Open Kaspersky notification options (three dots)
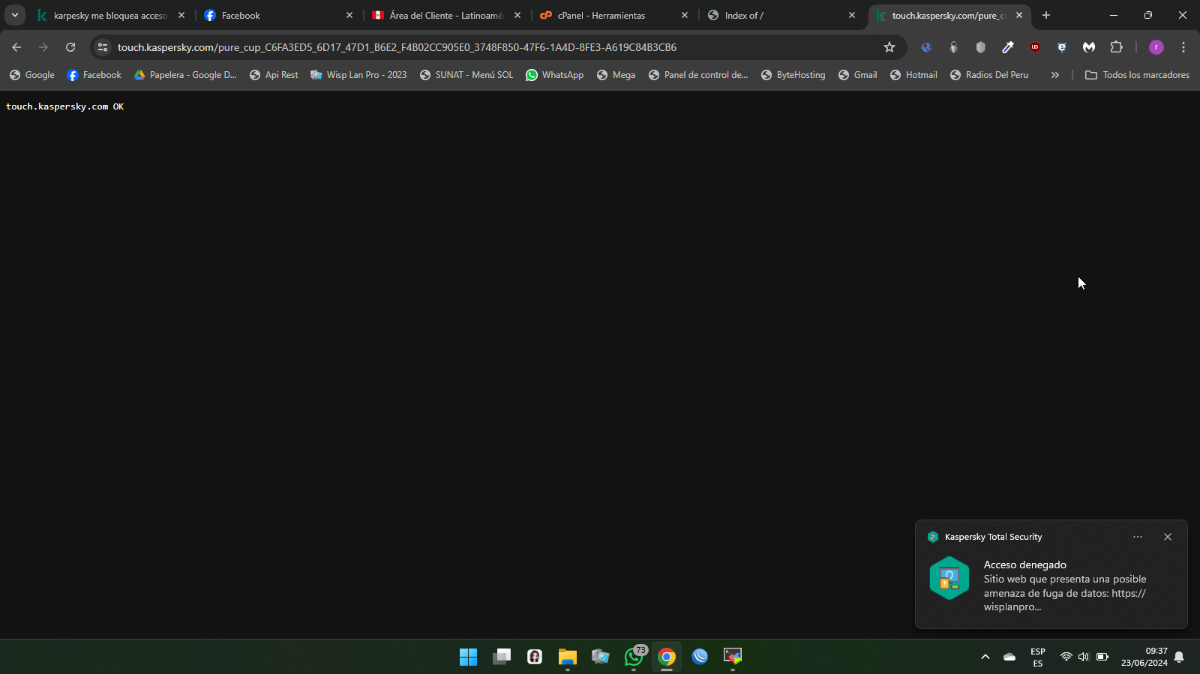1200x674 pixels. (x=1138, y=537)
